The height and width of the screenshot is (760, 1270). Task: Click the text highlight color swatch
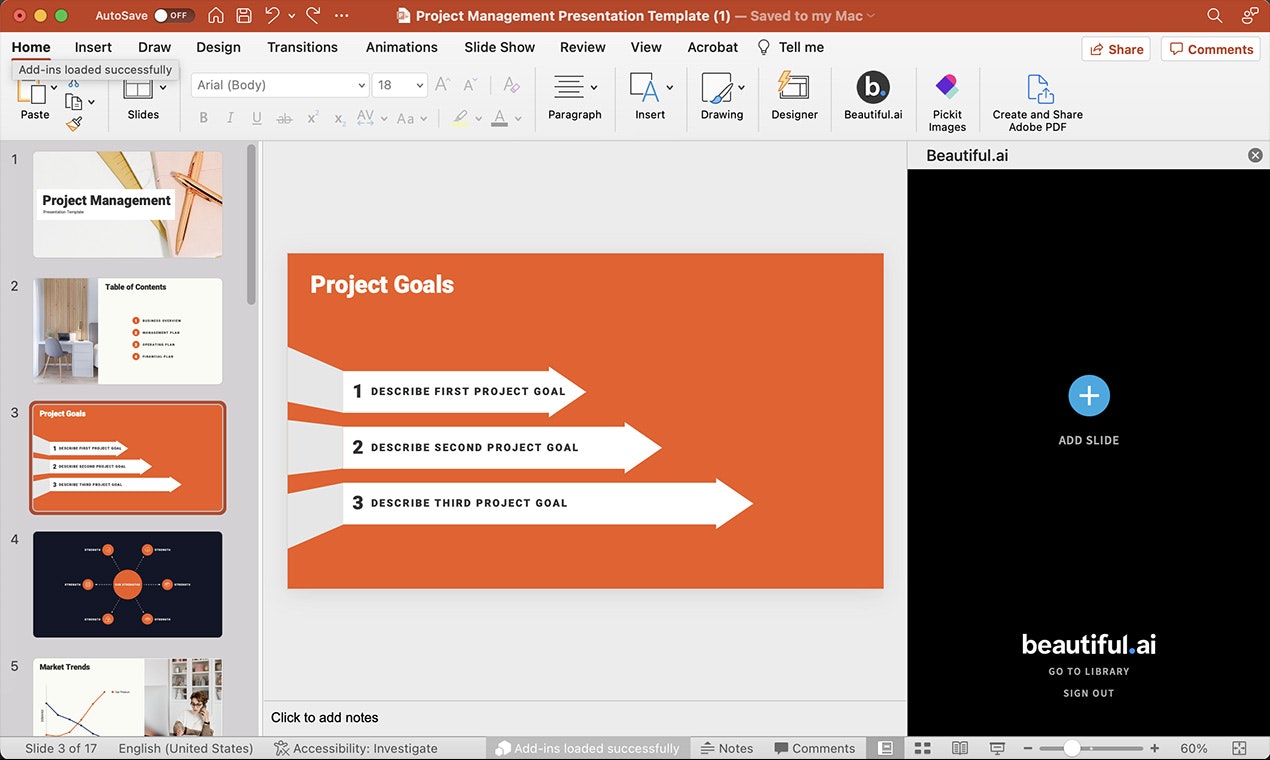click(x=460, y=118)
